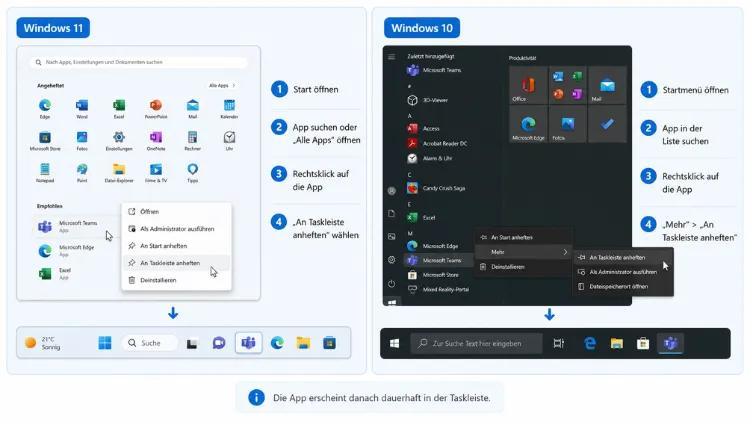Viewport: 750px width, 422px height.
Task: Expand Alle Apps list
Action: coord(221,85)
